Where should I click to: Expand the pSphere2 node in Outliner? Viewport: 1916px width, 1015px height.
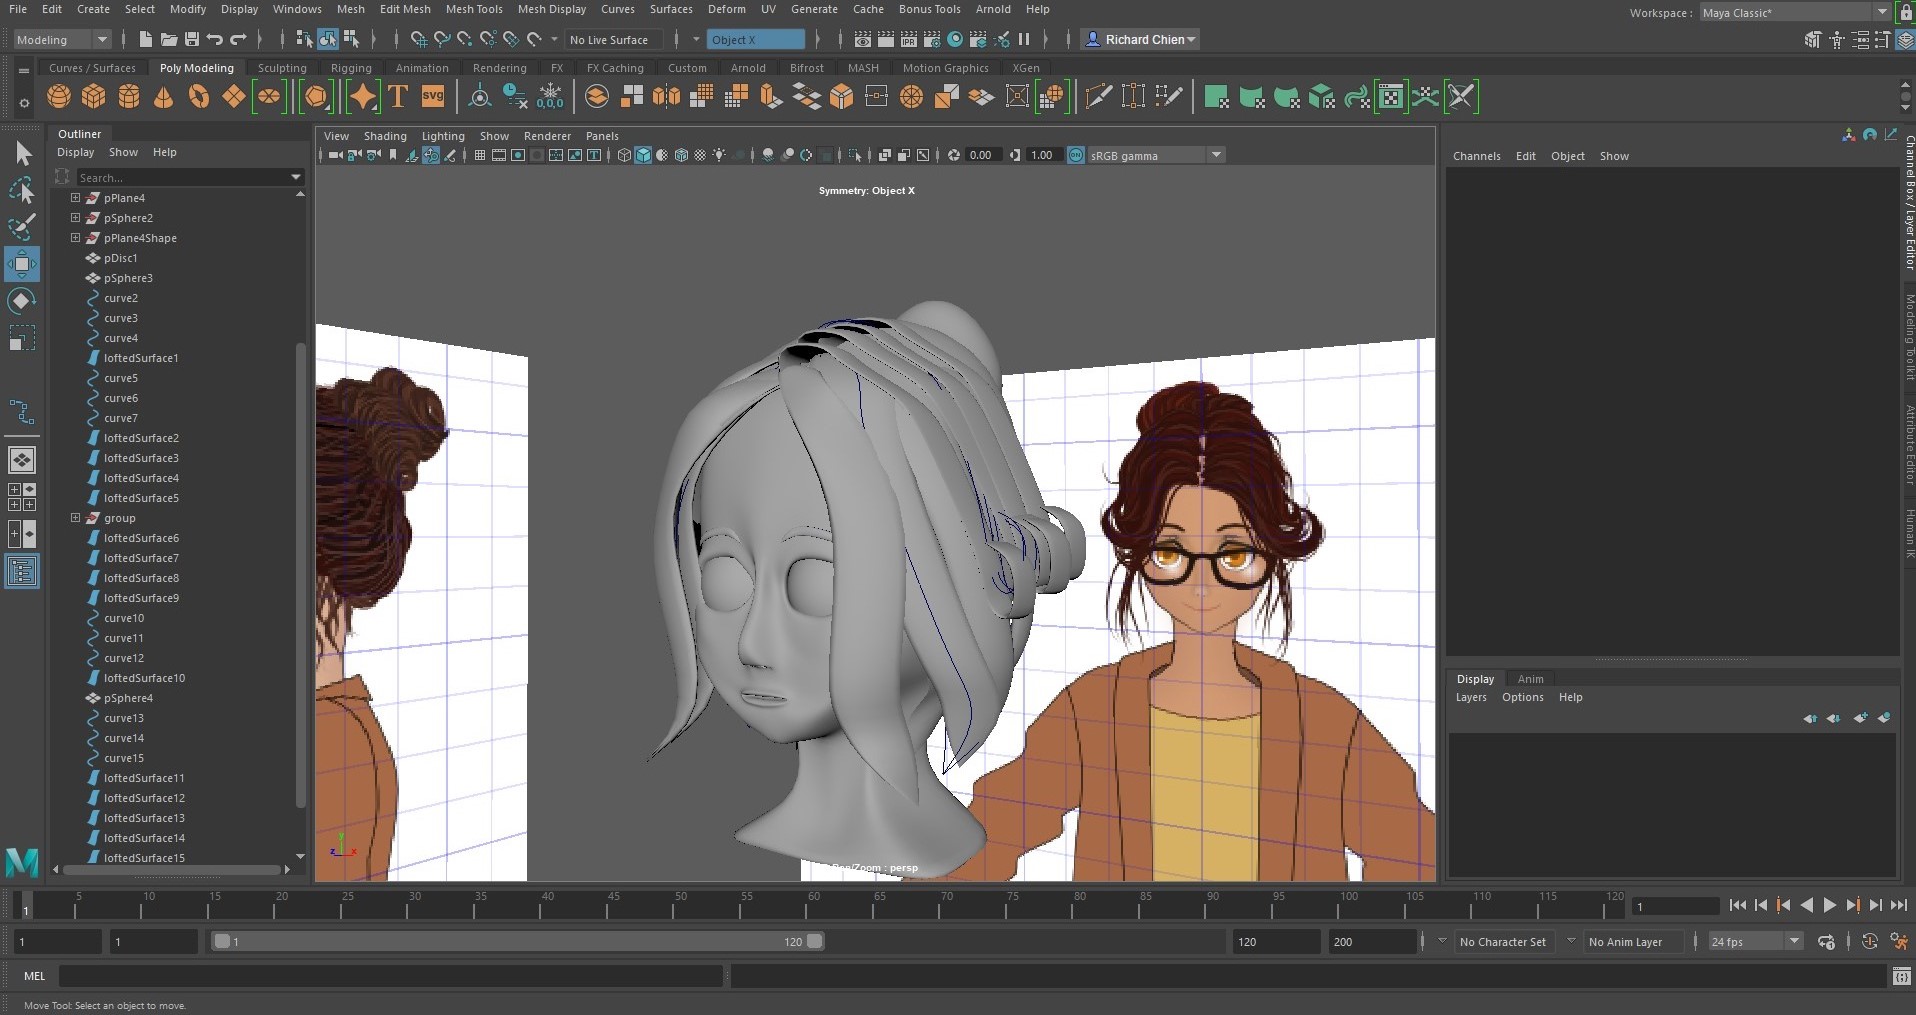click(75, 218)
